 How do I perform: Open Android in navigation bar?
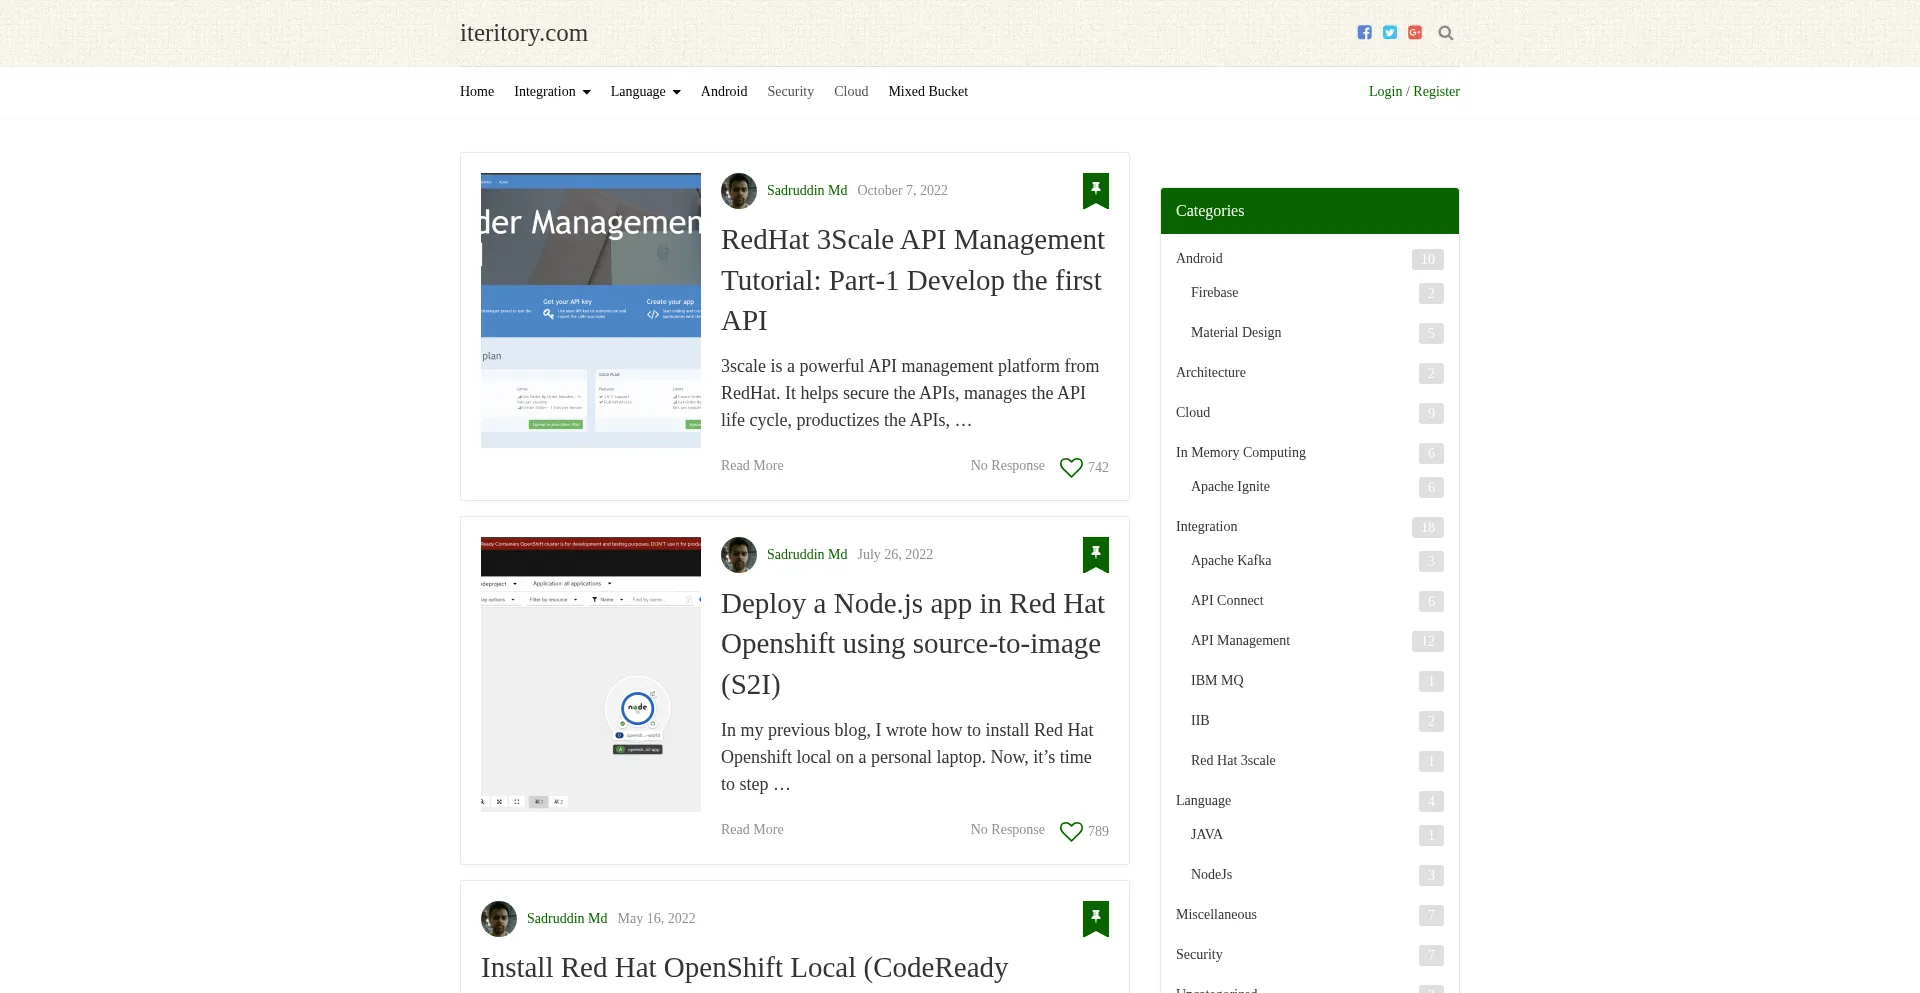[x=724, y=91]
